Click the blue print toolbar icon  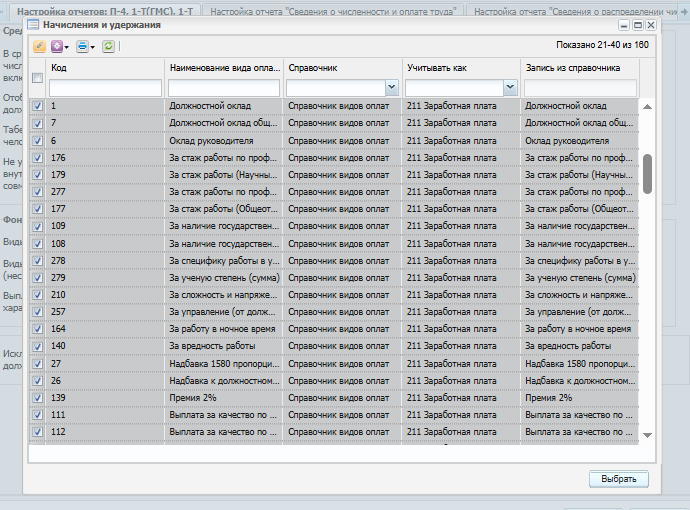click(x=82, y=46)
